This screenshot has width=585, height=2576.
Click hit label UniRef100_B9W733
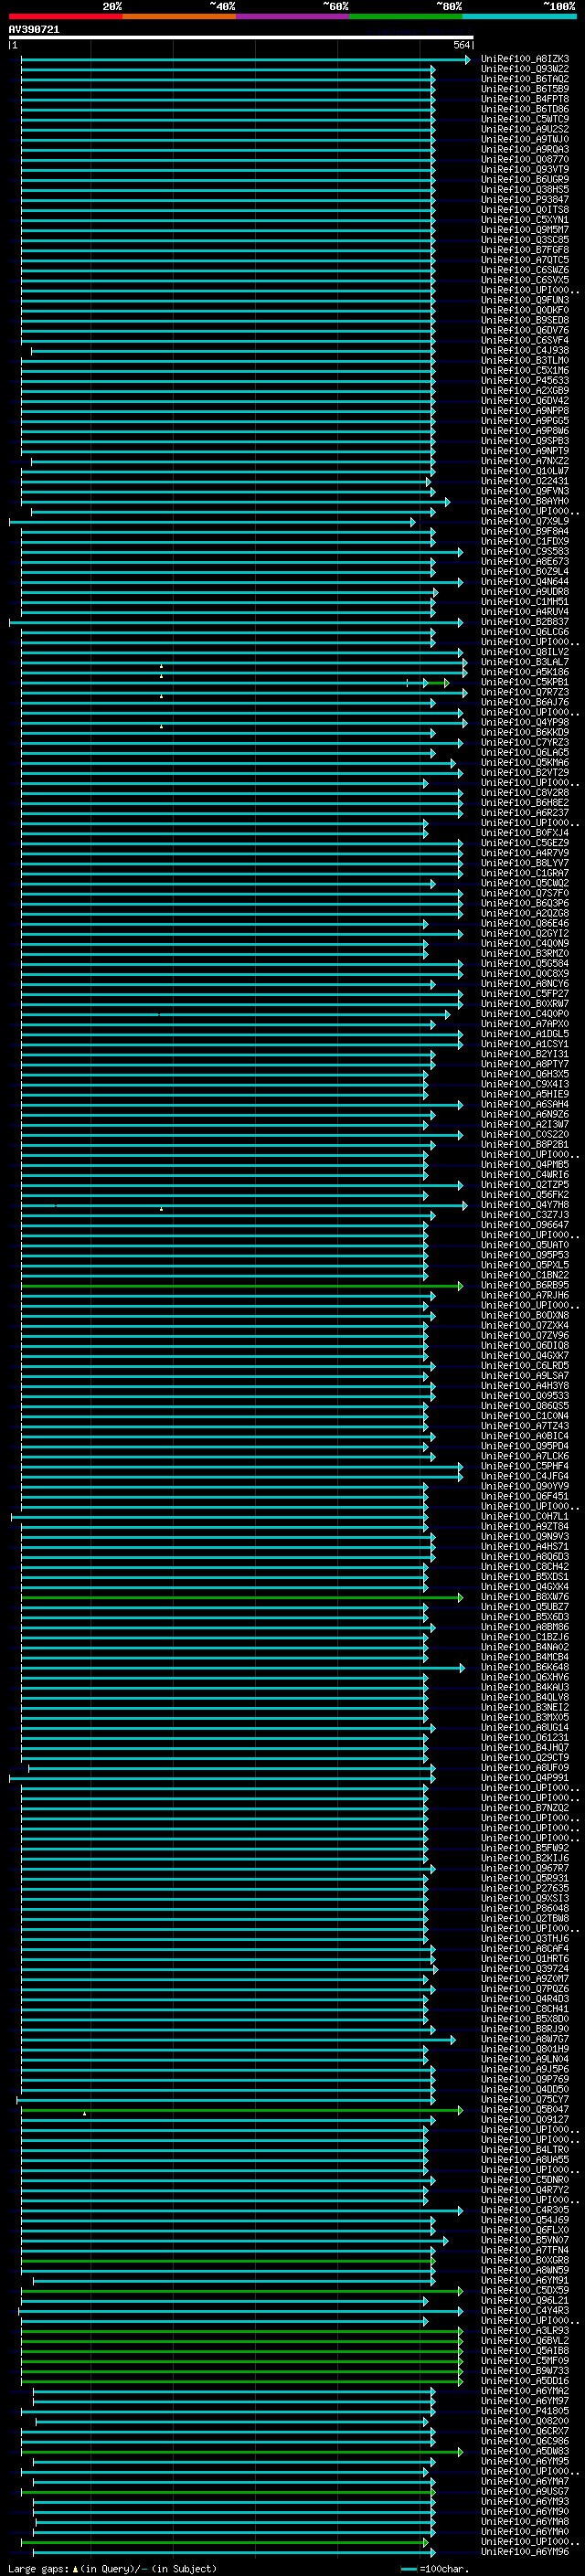tap(525, 2370)
